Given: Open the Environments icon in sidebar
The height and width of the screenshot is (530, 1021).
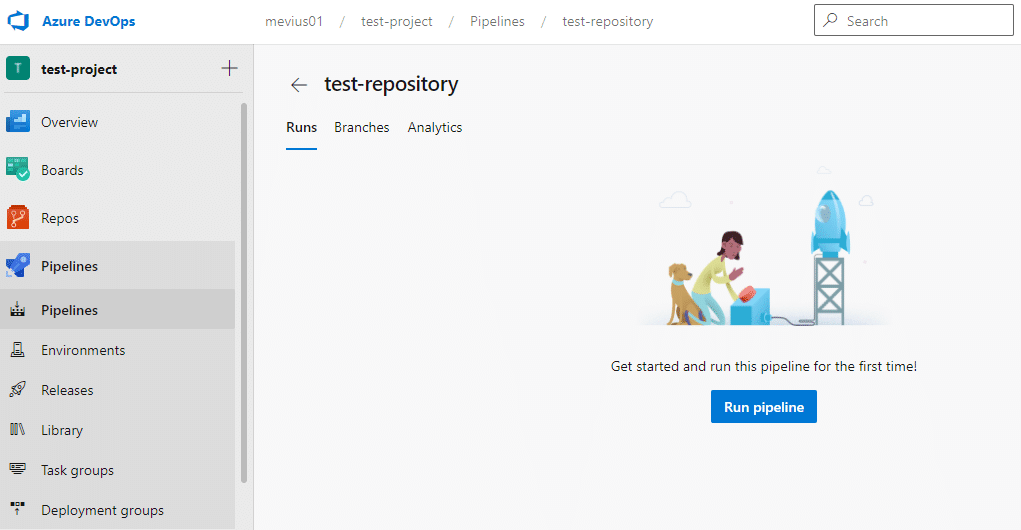Looking at the screenshot, I should tap(18, 350).
